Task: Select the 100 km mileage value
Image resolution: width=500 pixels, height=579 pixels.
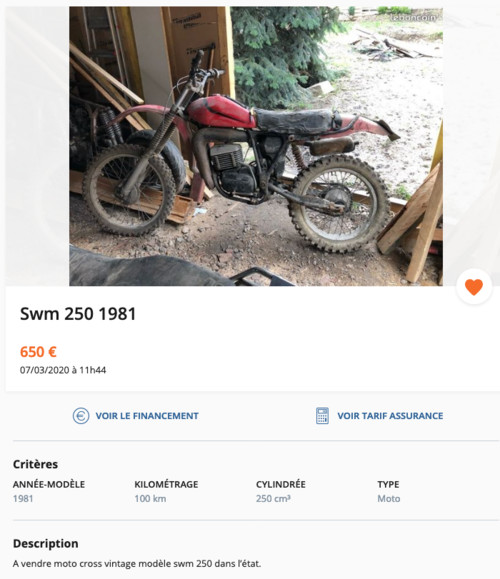Action: click(x=150, y=499)
